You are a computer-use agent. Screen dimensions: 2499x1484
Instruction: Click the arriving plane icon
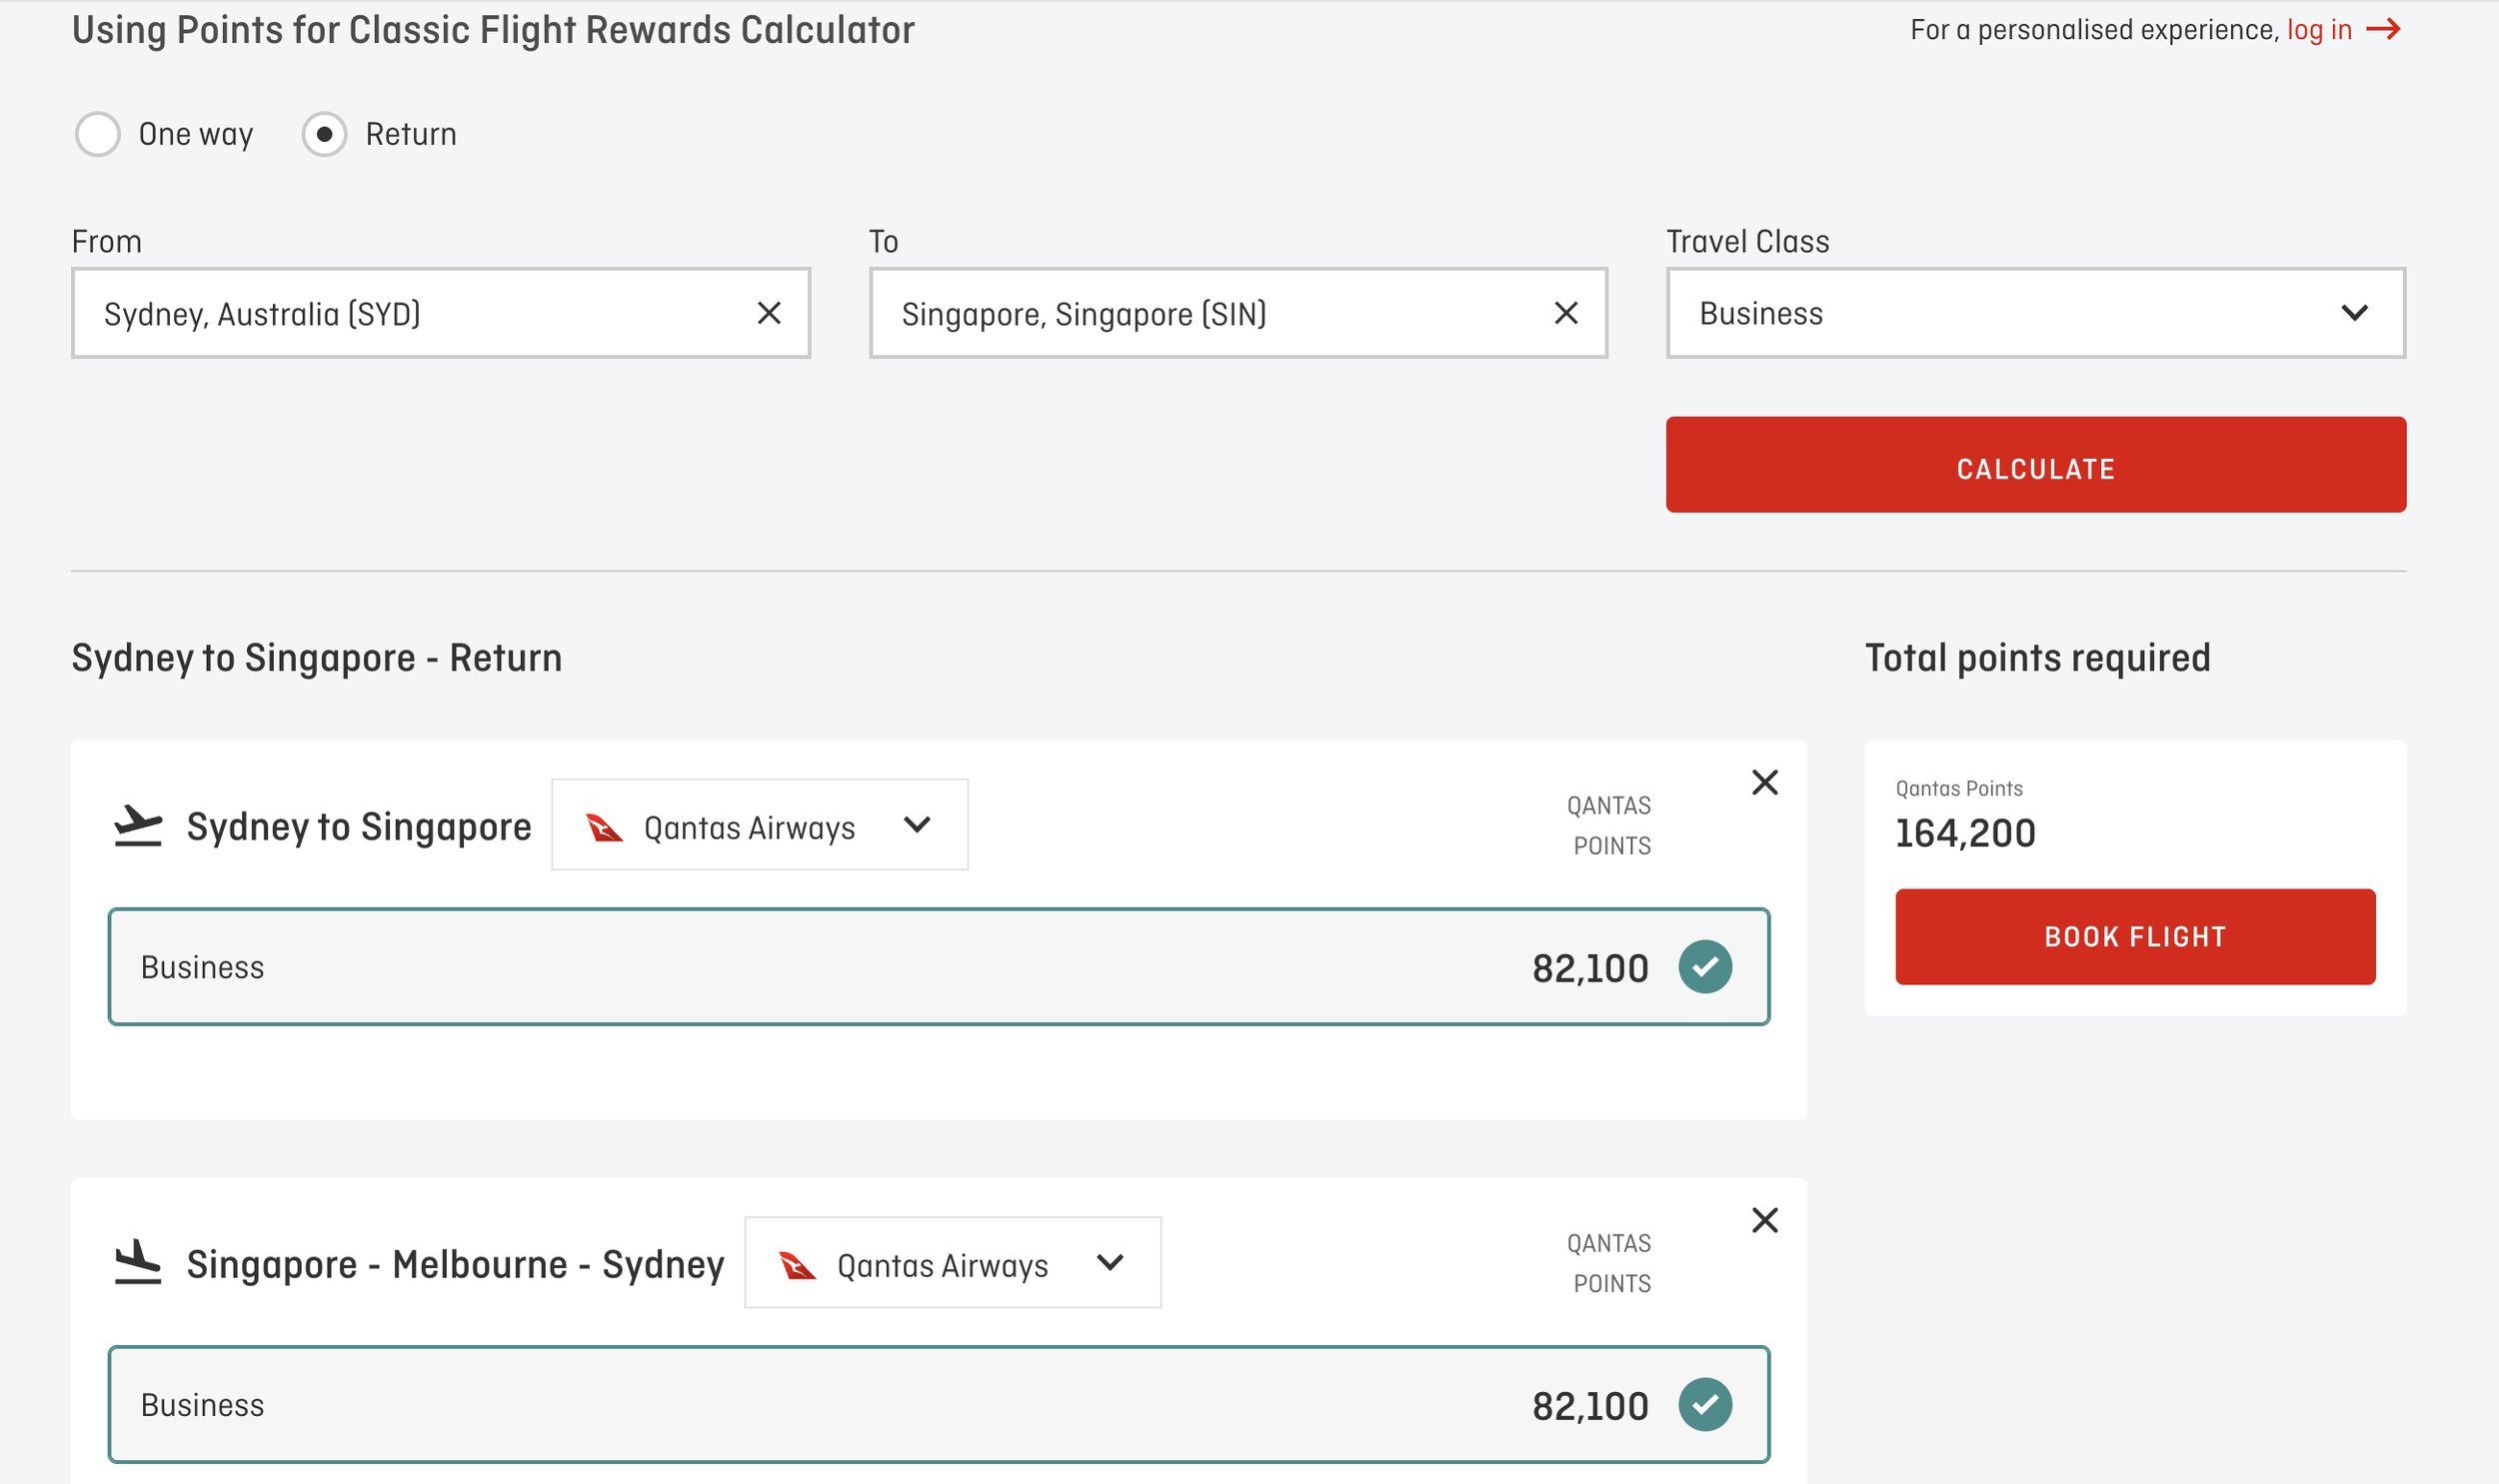pos(137,1263)
